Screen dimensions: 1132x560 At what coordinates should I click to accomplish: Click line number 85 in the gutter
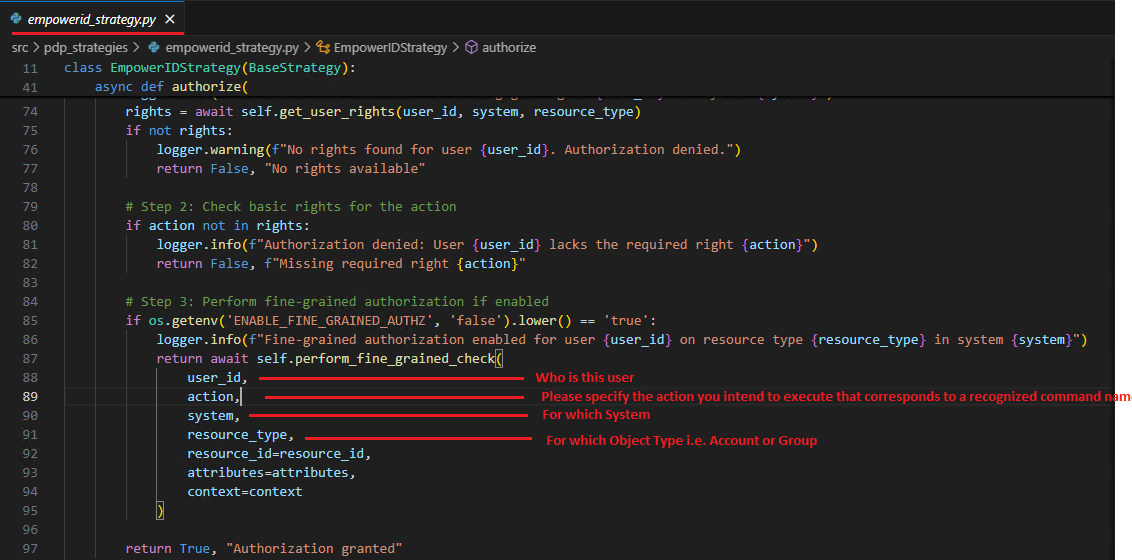pos(30,320)
